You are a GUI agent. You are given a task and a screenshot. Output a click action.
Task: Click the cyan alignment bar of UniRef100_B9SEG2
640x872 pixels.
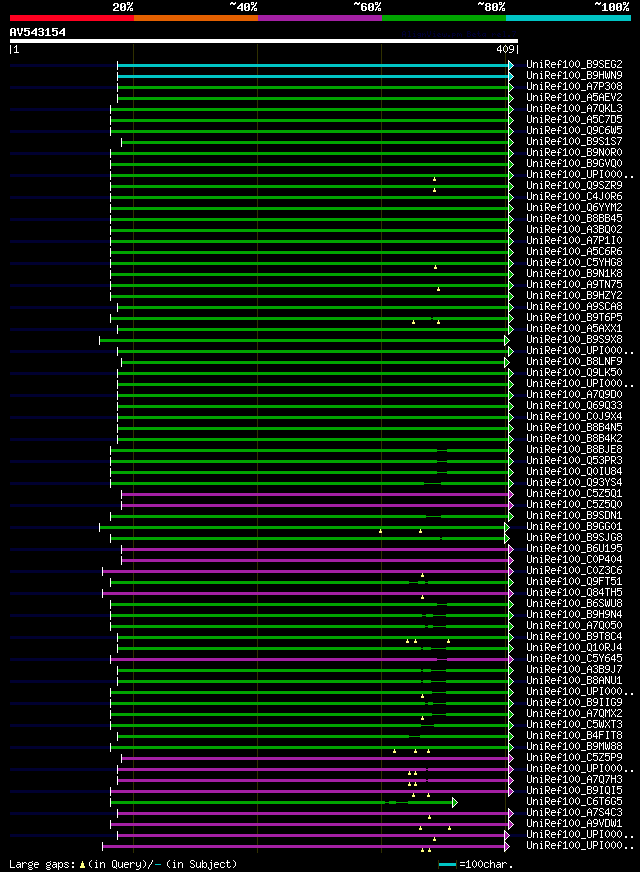coord(313,65)
